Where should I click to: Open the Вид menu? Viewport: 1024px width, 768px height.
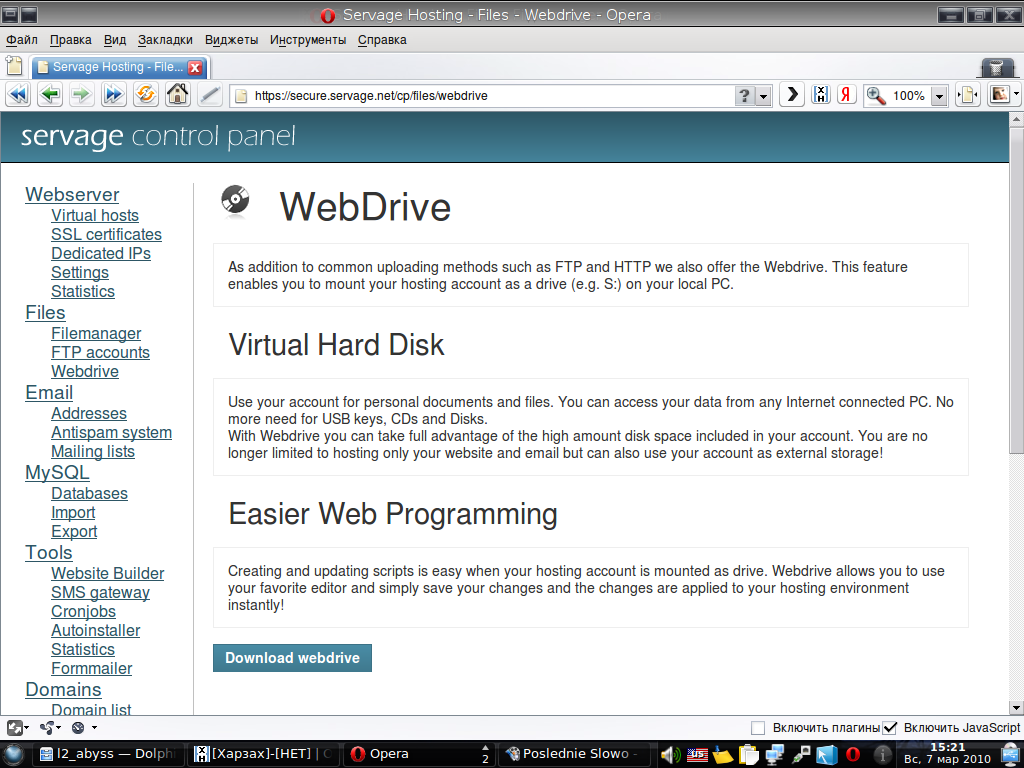pyautogui.click(x=115, y=40)
